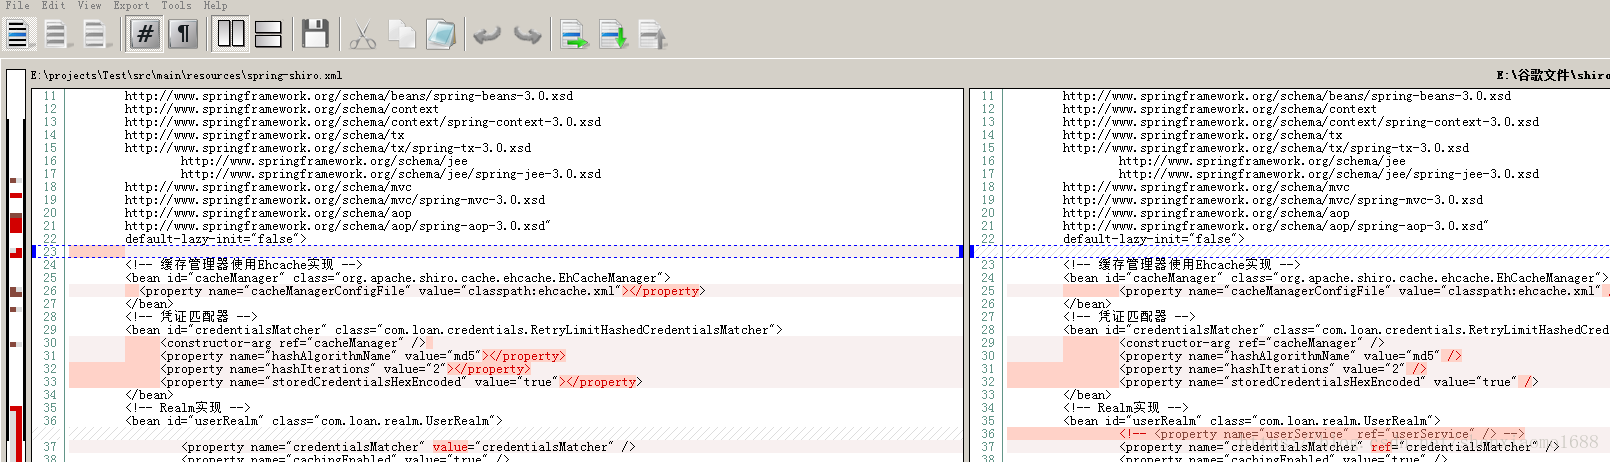Copy selection using the copy icon
The width and height of the screenshot is (1610, 462).
click(x=401, y=35)
